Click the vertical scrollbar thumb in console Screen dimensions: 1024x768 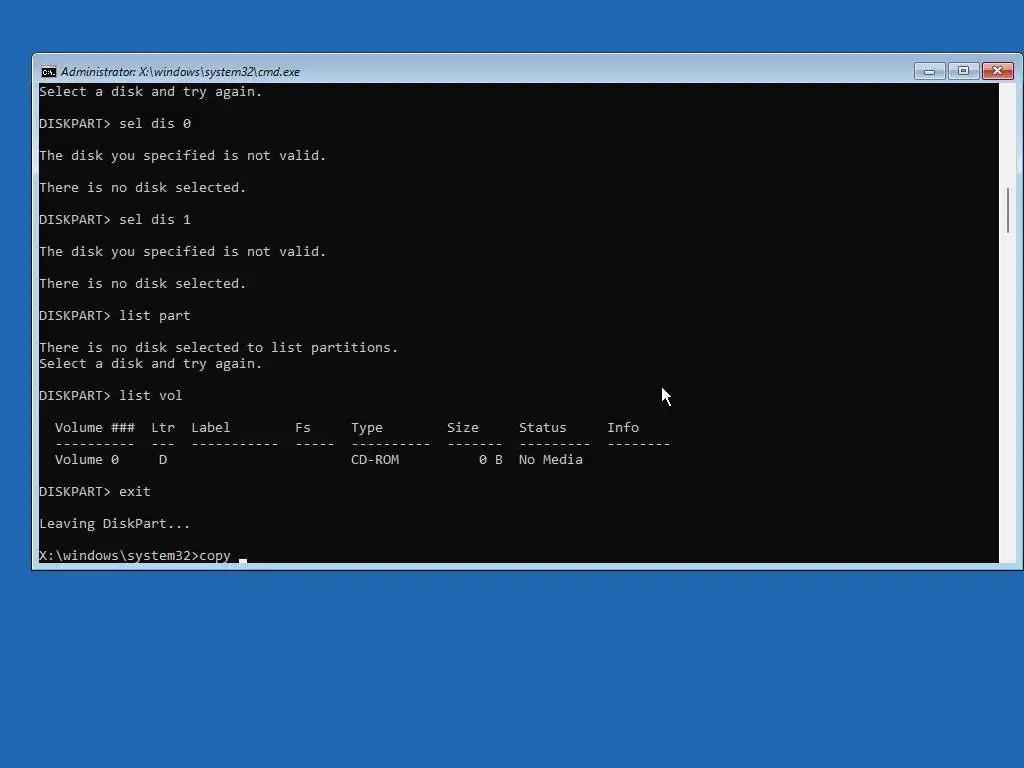point(1008,210)
